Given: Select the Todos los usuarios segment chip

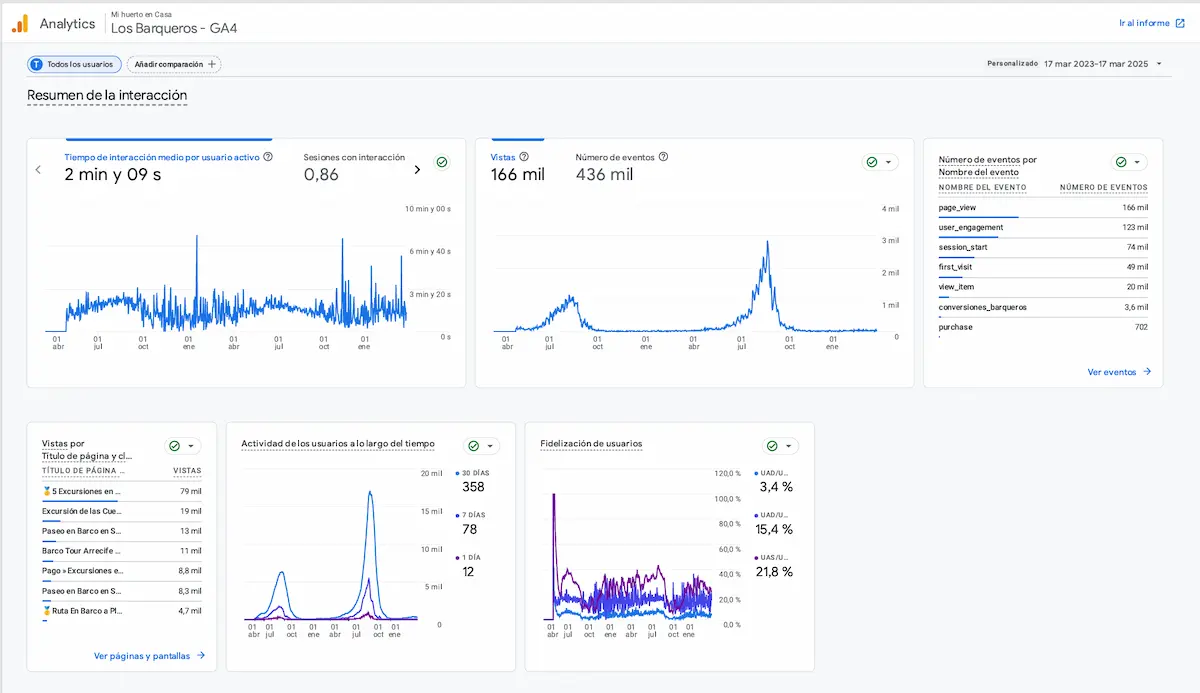Looking at the screenshot, I should (x=74, y=64).
